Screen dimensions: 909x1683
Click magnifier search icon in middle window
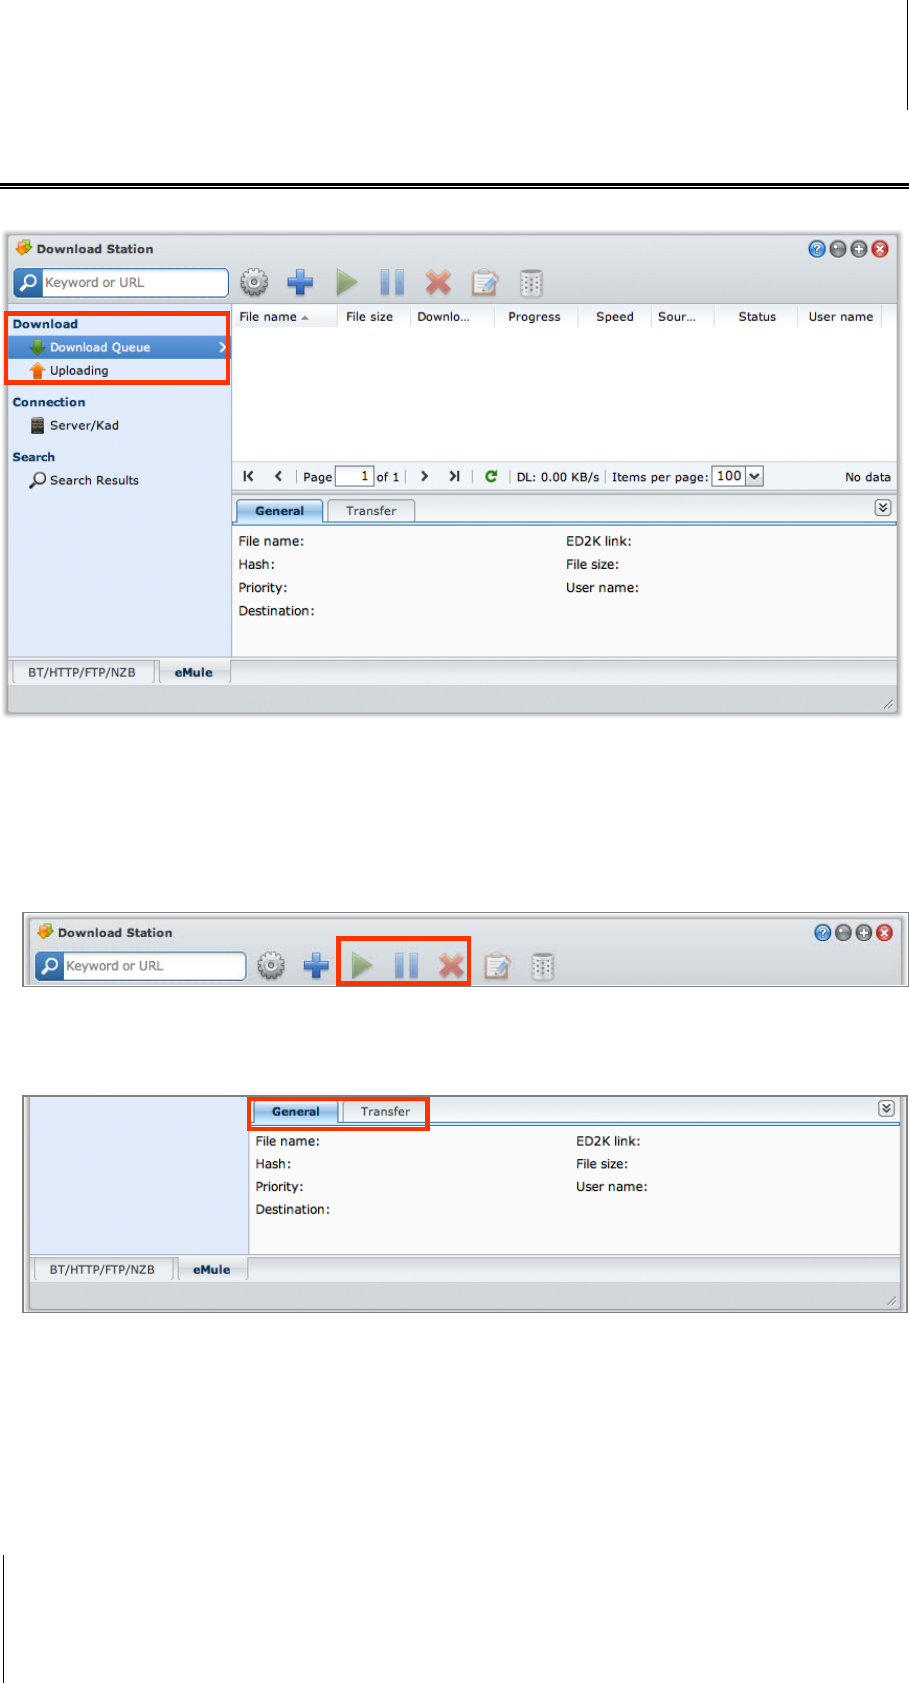[49, 966]
